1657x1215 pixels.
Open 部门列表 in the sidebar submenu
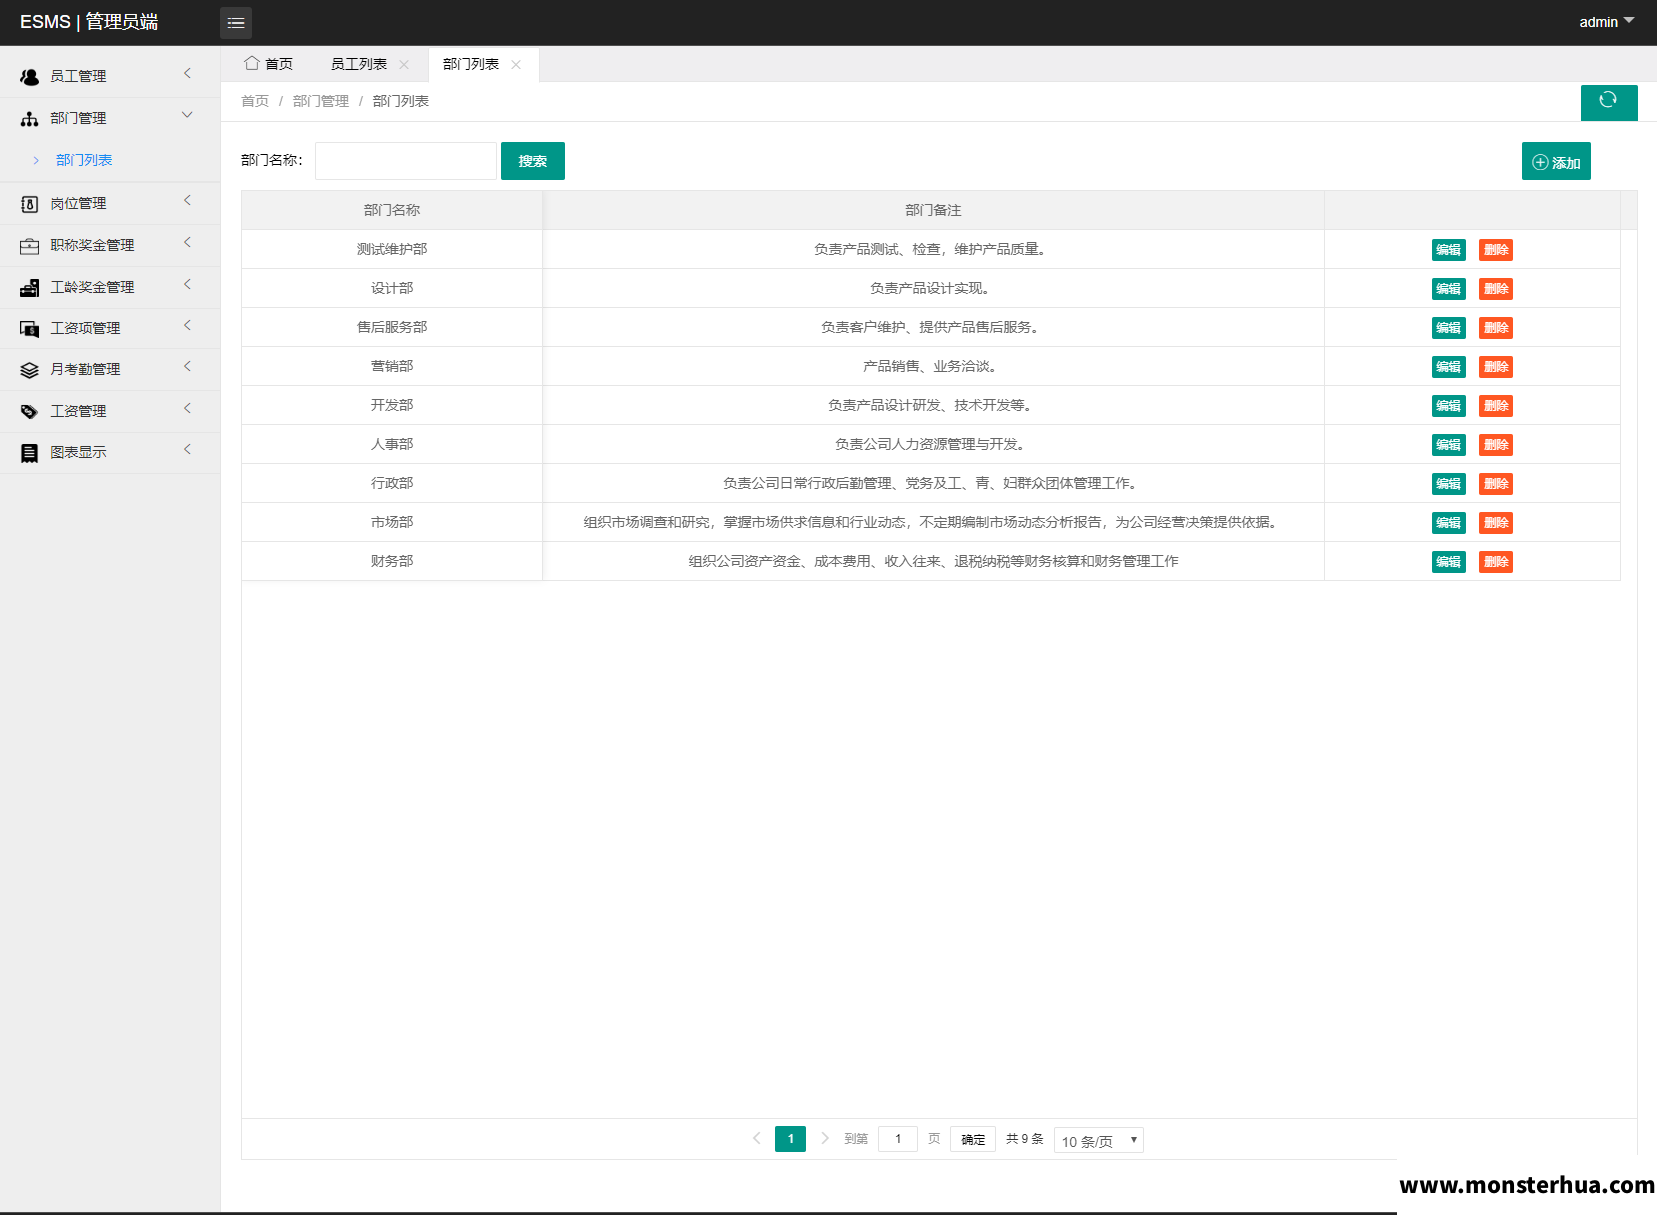84,160
